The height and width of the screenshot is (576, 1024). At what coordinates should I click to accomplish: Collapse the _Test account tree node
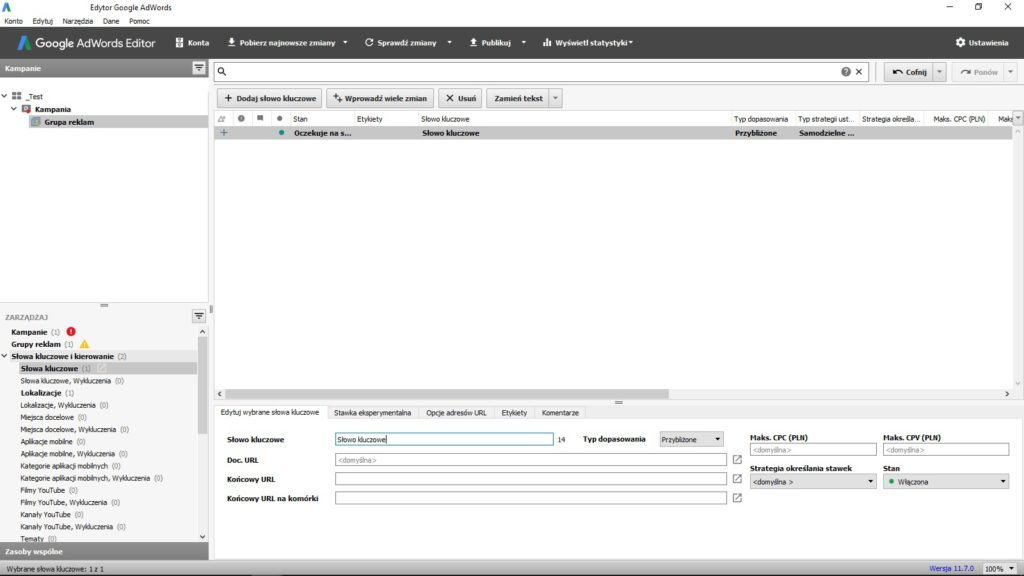coord(5,96)
